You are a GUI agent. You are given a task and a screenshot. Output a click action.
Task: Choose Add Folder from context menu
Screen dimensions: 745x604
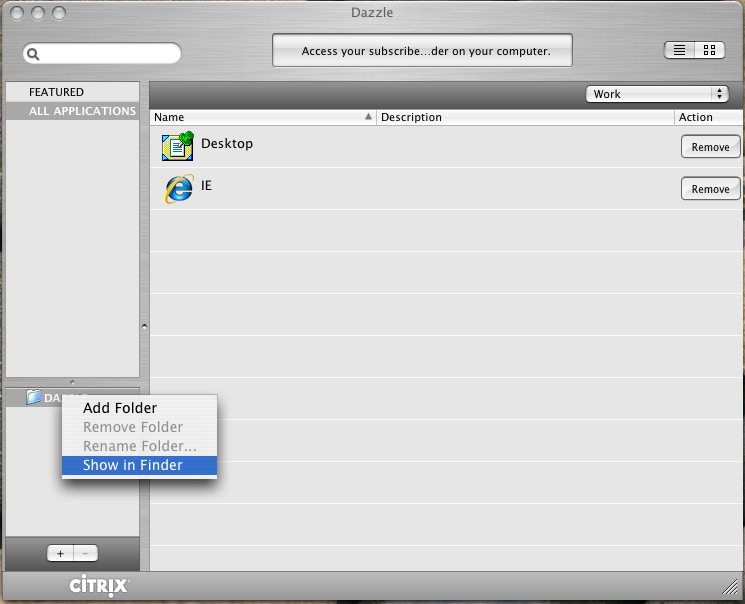point(120,408)
